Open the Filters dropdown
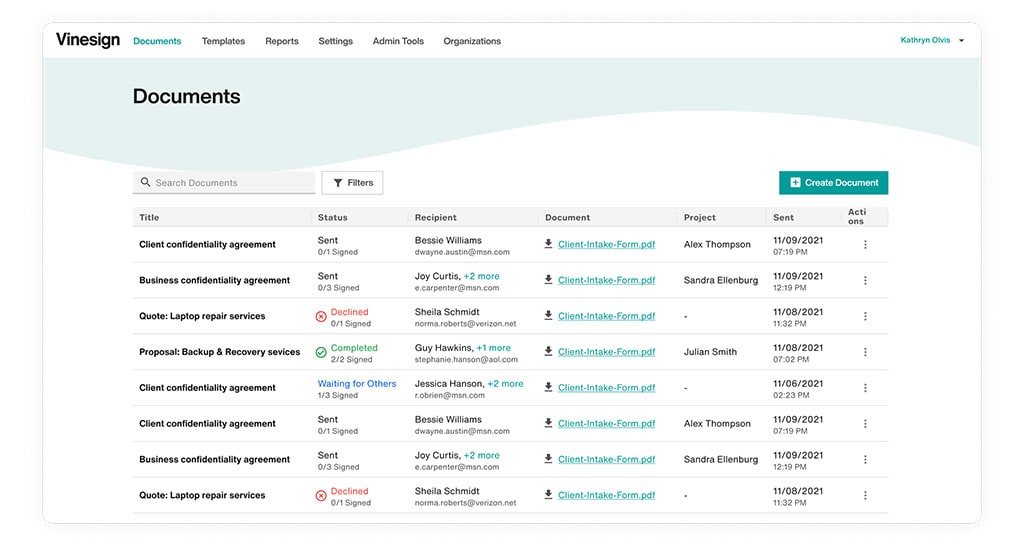Screen dimensions: 1024x546 [352, 183]
